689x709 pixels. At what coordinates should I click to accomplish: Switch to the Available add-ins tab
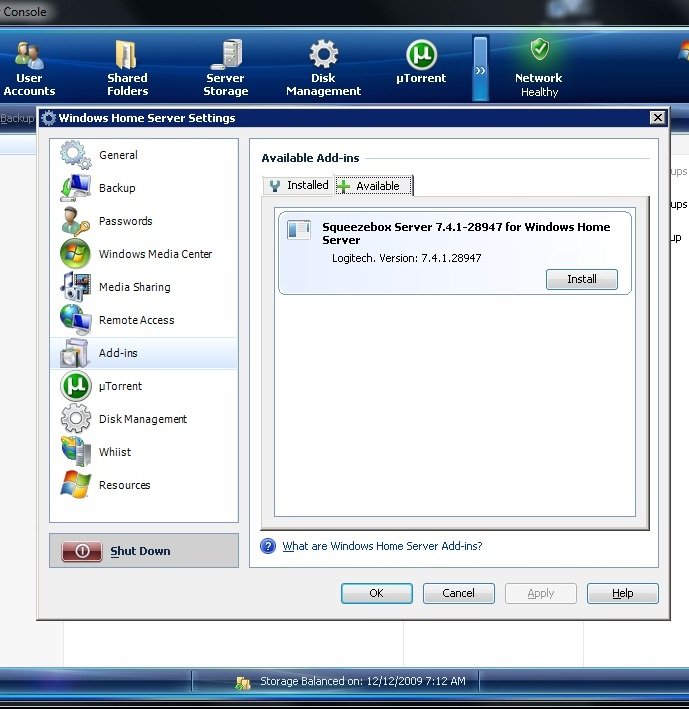coord(373,186)
